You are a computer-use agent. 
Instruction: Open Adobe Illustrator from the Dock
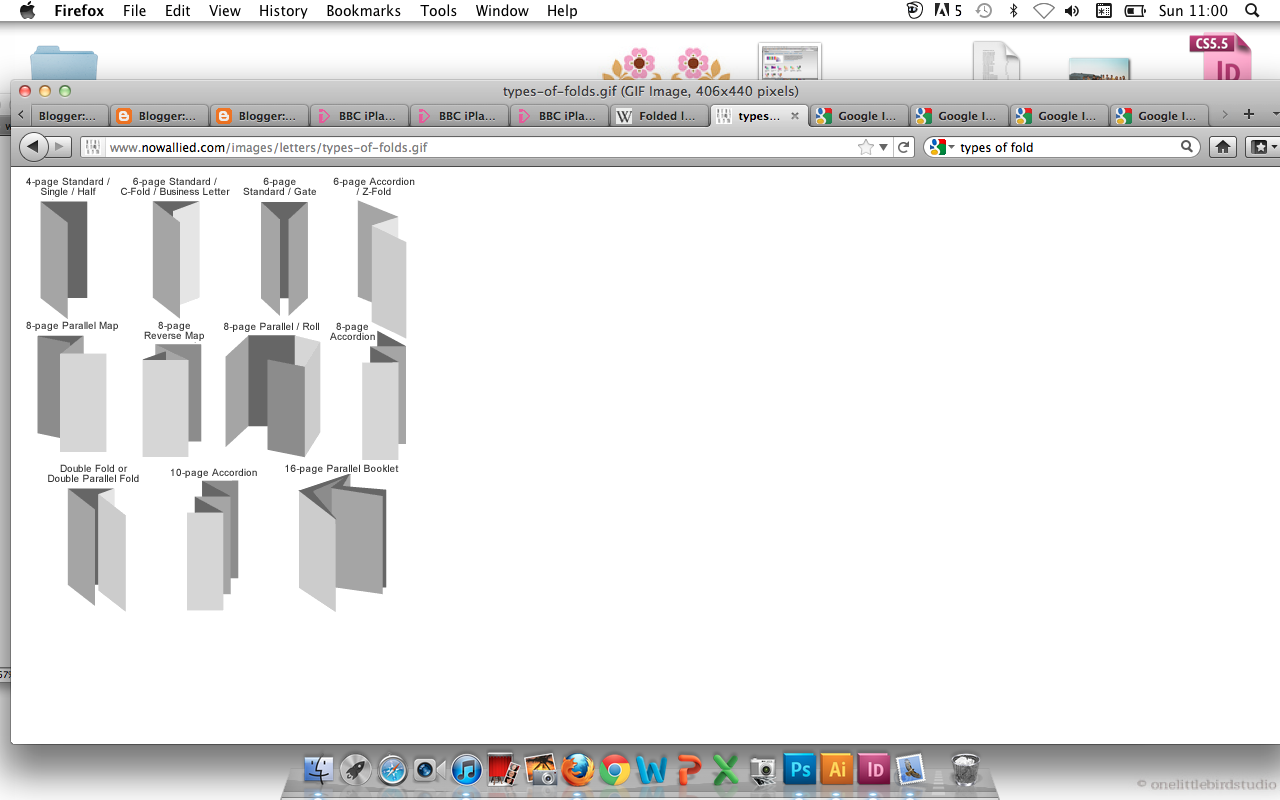[x=837, y=770]
